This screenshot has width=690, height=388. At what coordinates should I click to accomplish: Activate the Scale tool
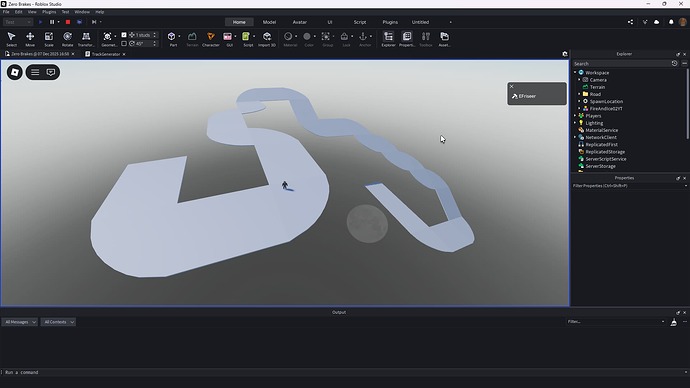[x=49, y=39]
